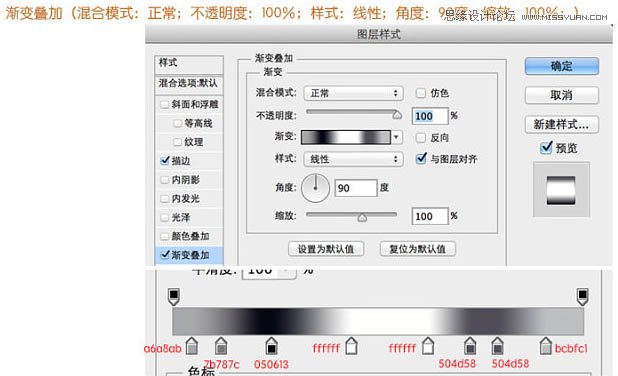Click the gradient preview bar next to 渐变
Screen dimensions: 618x376
tap(346, 137)
